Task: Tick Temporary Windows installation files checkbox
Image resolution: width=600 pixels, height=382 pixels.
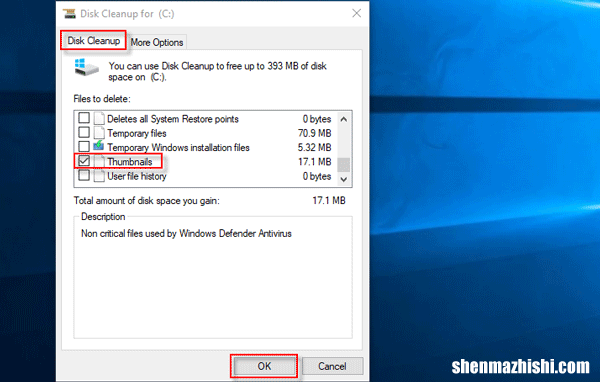Action: coord(84,147)
